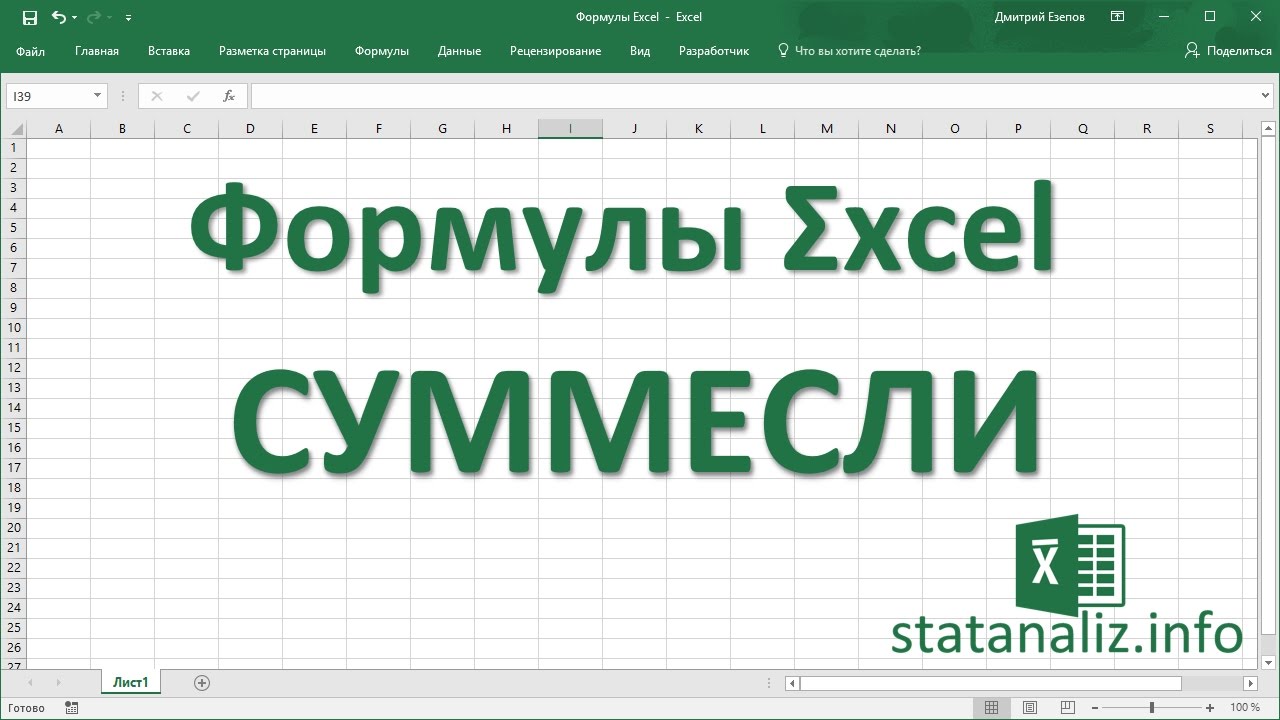The height and width of the screenshot is (720, 1280).
Task: Select row 1 header
Action: click(x=13, y=147)
